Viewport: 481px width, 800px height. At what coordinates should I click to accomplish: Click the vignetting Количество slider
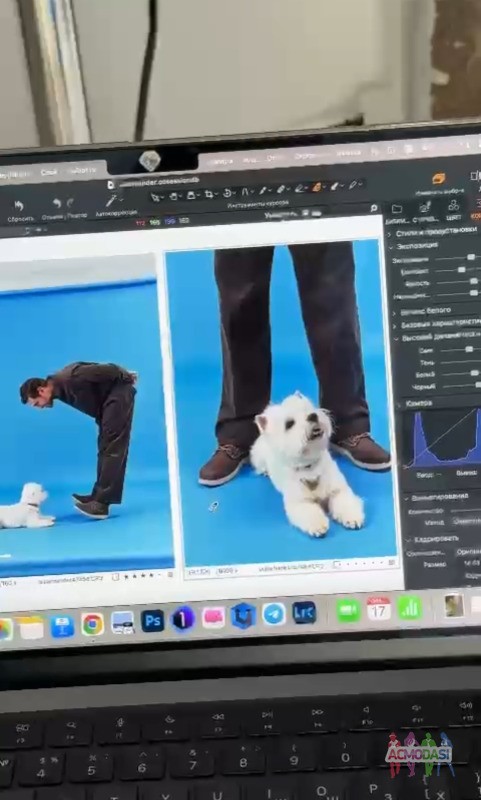pos(465,510)
